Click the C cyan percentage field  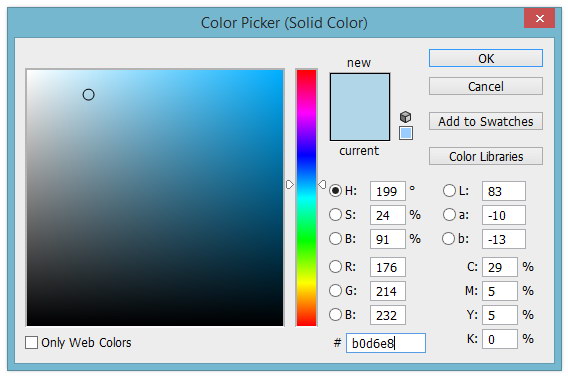point(500,267)
